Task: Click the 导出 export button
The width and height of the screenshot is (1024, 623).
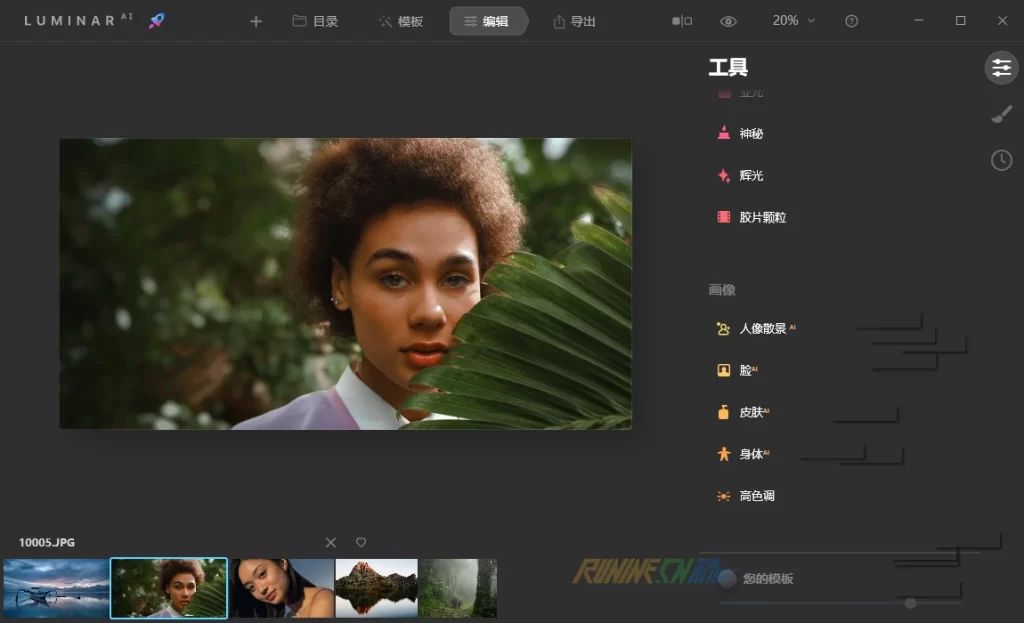Action: point(574,21)
